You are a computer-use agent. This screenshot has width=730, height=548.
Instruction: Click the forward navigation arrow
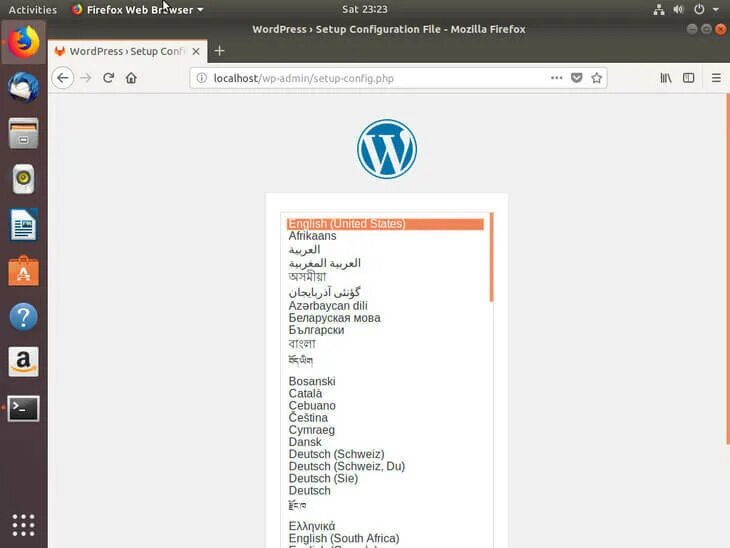(x=86, y=78)
